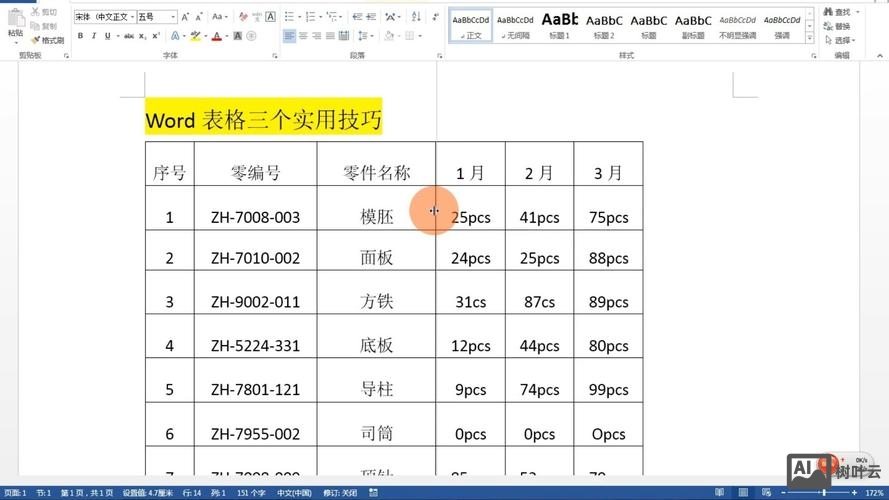Click the Numbering list icon
The width and height of the screenshot is (889, 500).
(310, 17)
